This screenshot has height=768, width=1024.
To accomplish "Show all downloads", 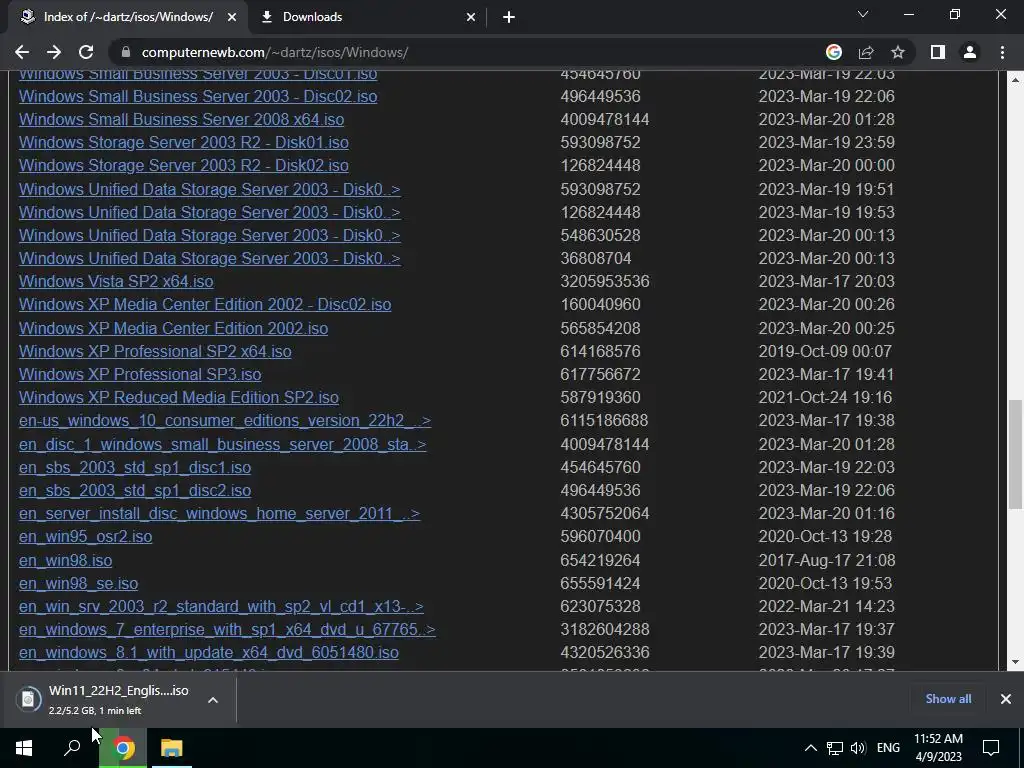I will (x=948, y=699).
